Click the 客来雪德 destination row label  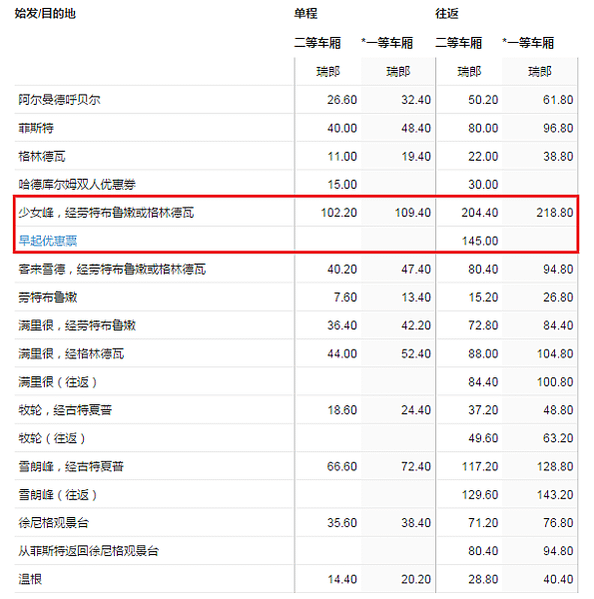pyautogui.click(x=112, y=269)
